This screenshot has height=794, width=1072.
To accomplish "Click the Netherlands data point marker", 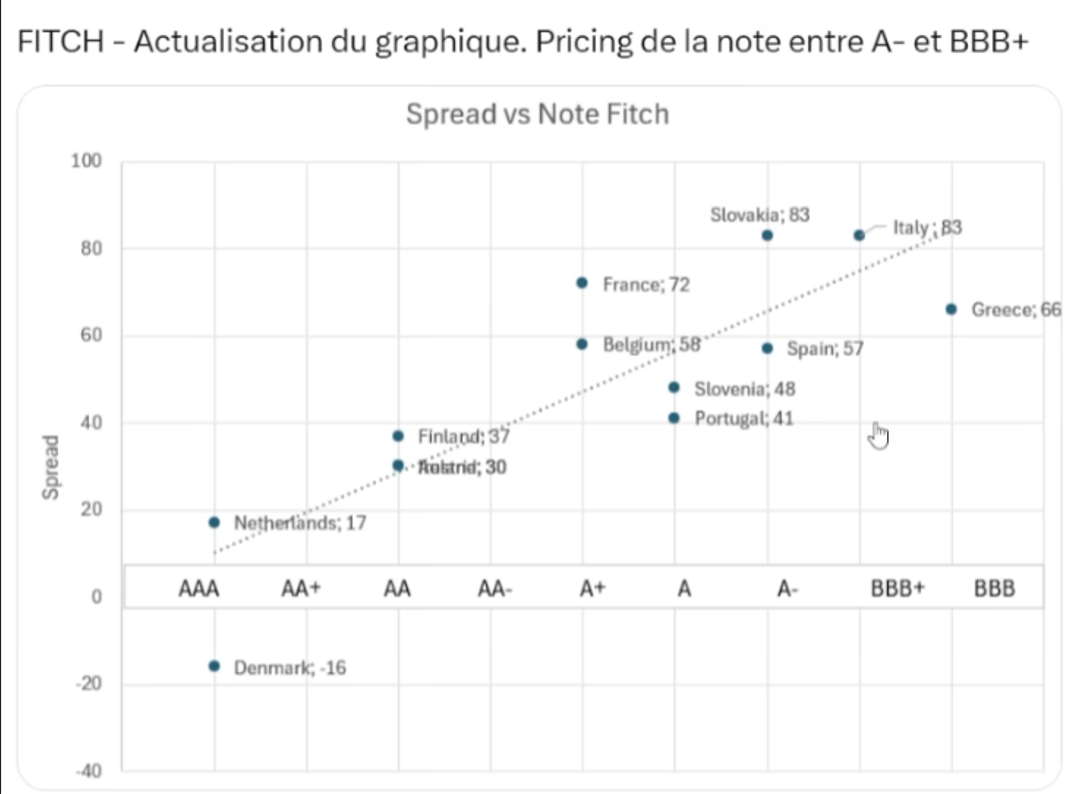I will click(214, 522).
